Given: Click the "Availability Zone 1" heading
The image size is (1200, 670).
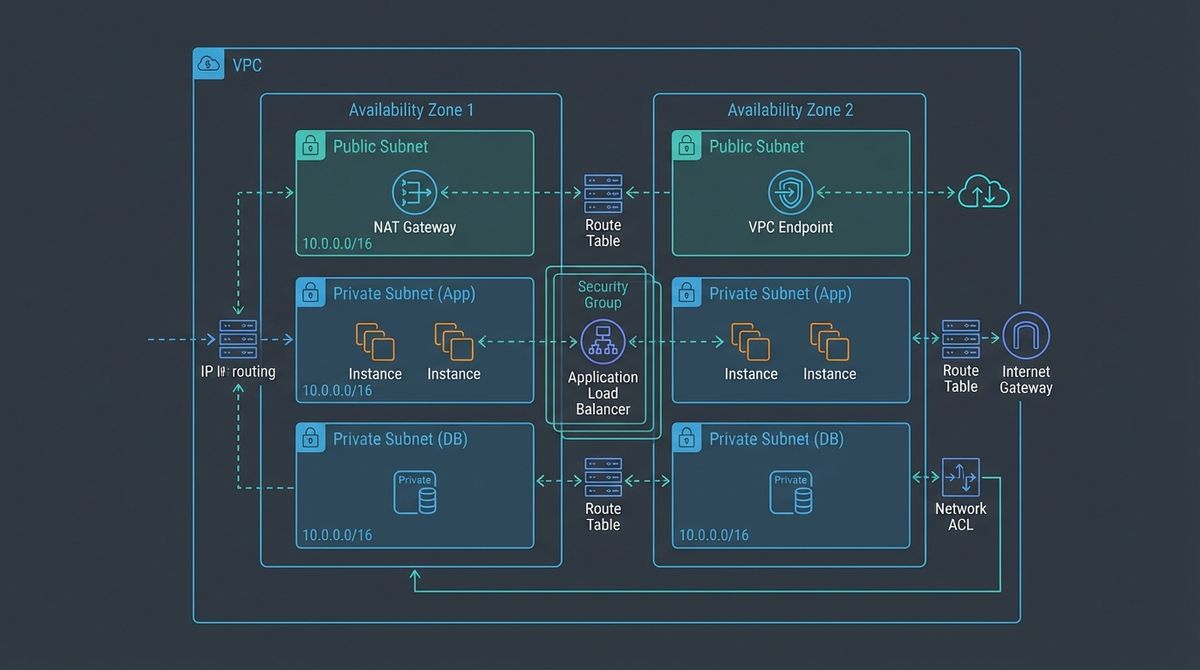Looking at the screenshot, I should (x=411, y=110).
